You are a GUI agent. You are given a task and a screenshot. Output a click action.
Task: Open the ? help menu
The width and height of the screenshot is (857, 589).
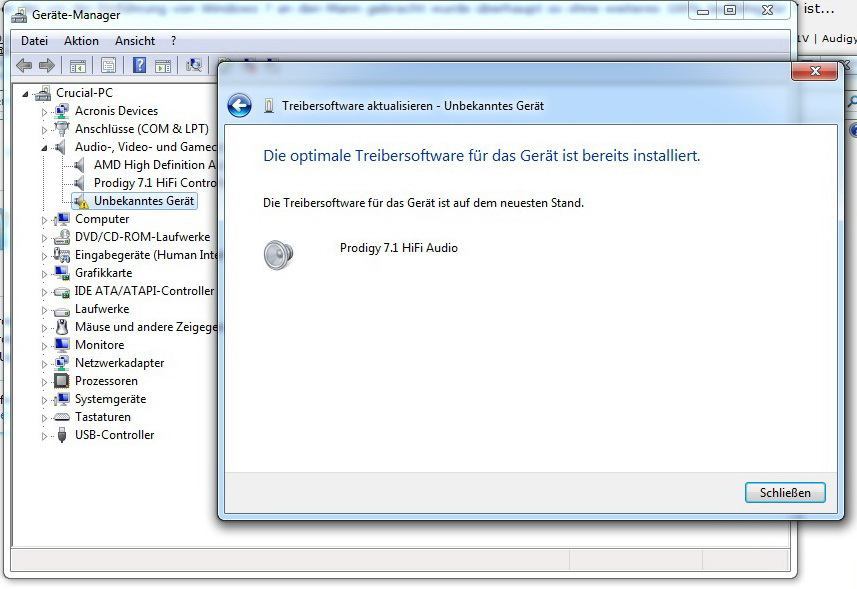coord(173,41)
